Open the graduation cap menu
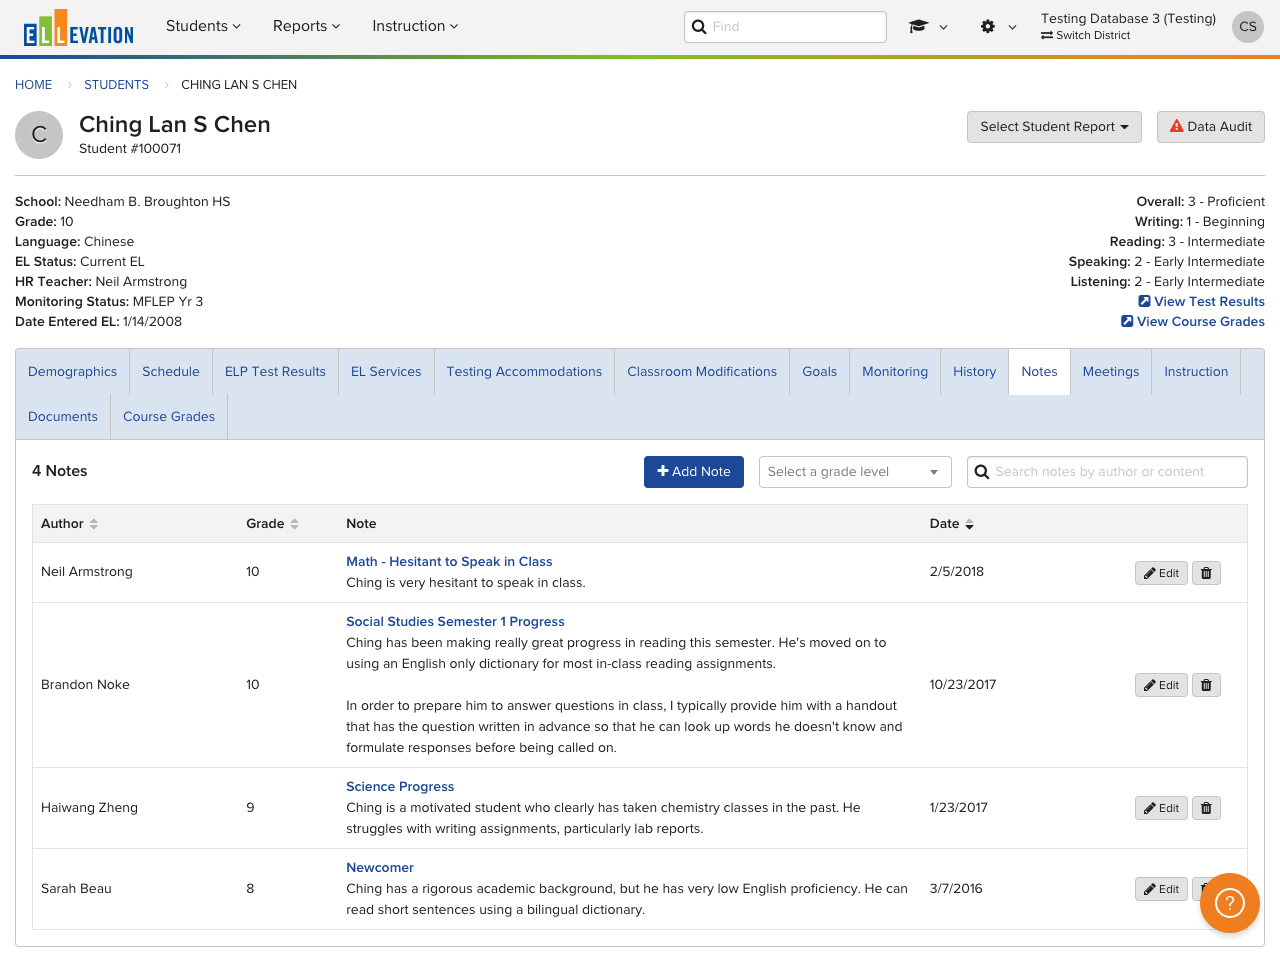Image resolution: width=1280 pixels, height=953 pixels. click(x=928, y=27)
